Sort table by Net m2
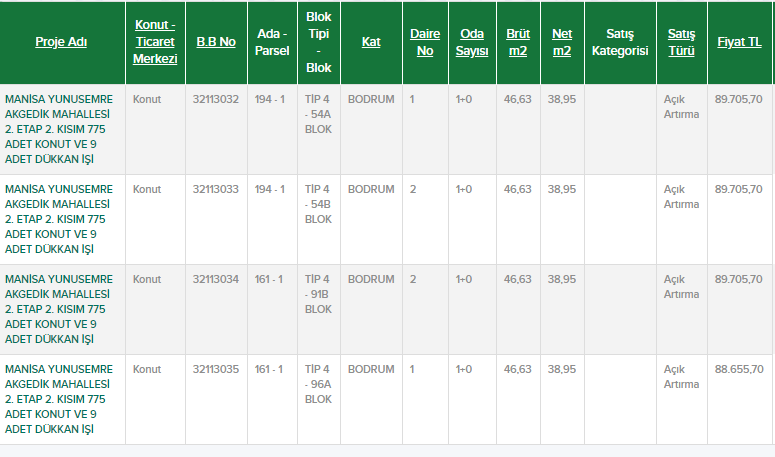This screenshot has height=457, width=775. 561,42
